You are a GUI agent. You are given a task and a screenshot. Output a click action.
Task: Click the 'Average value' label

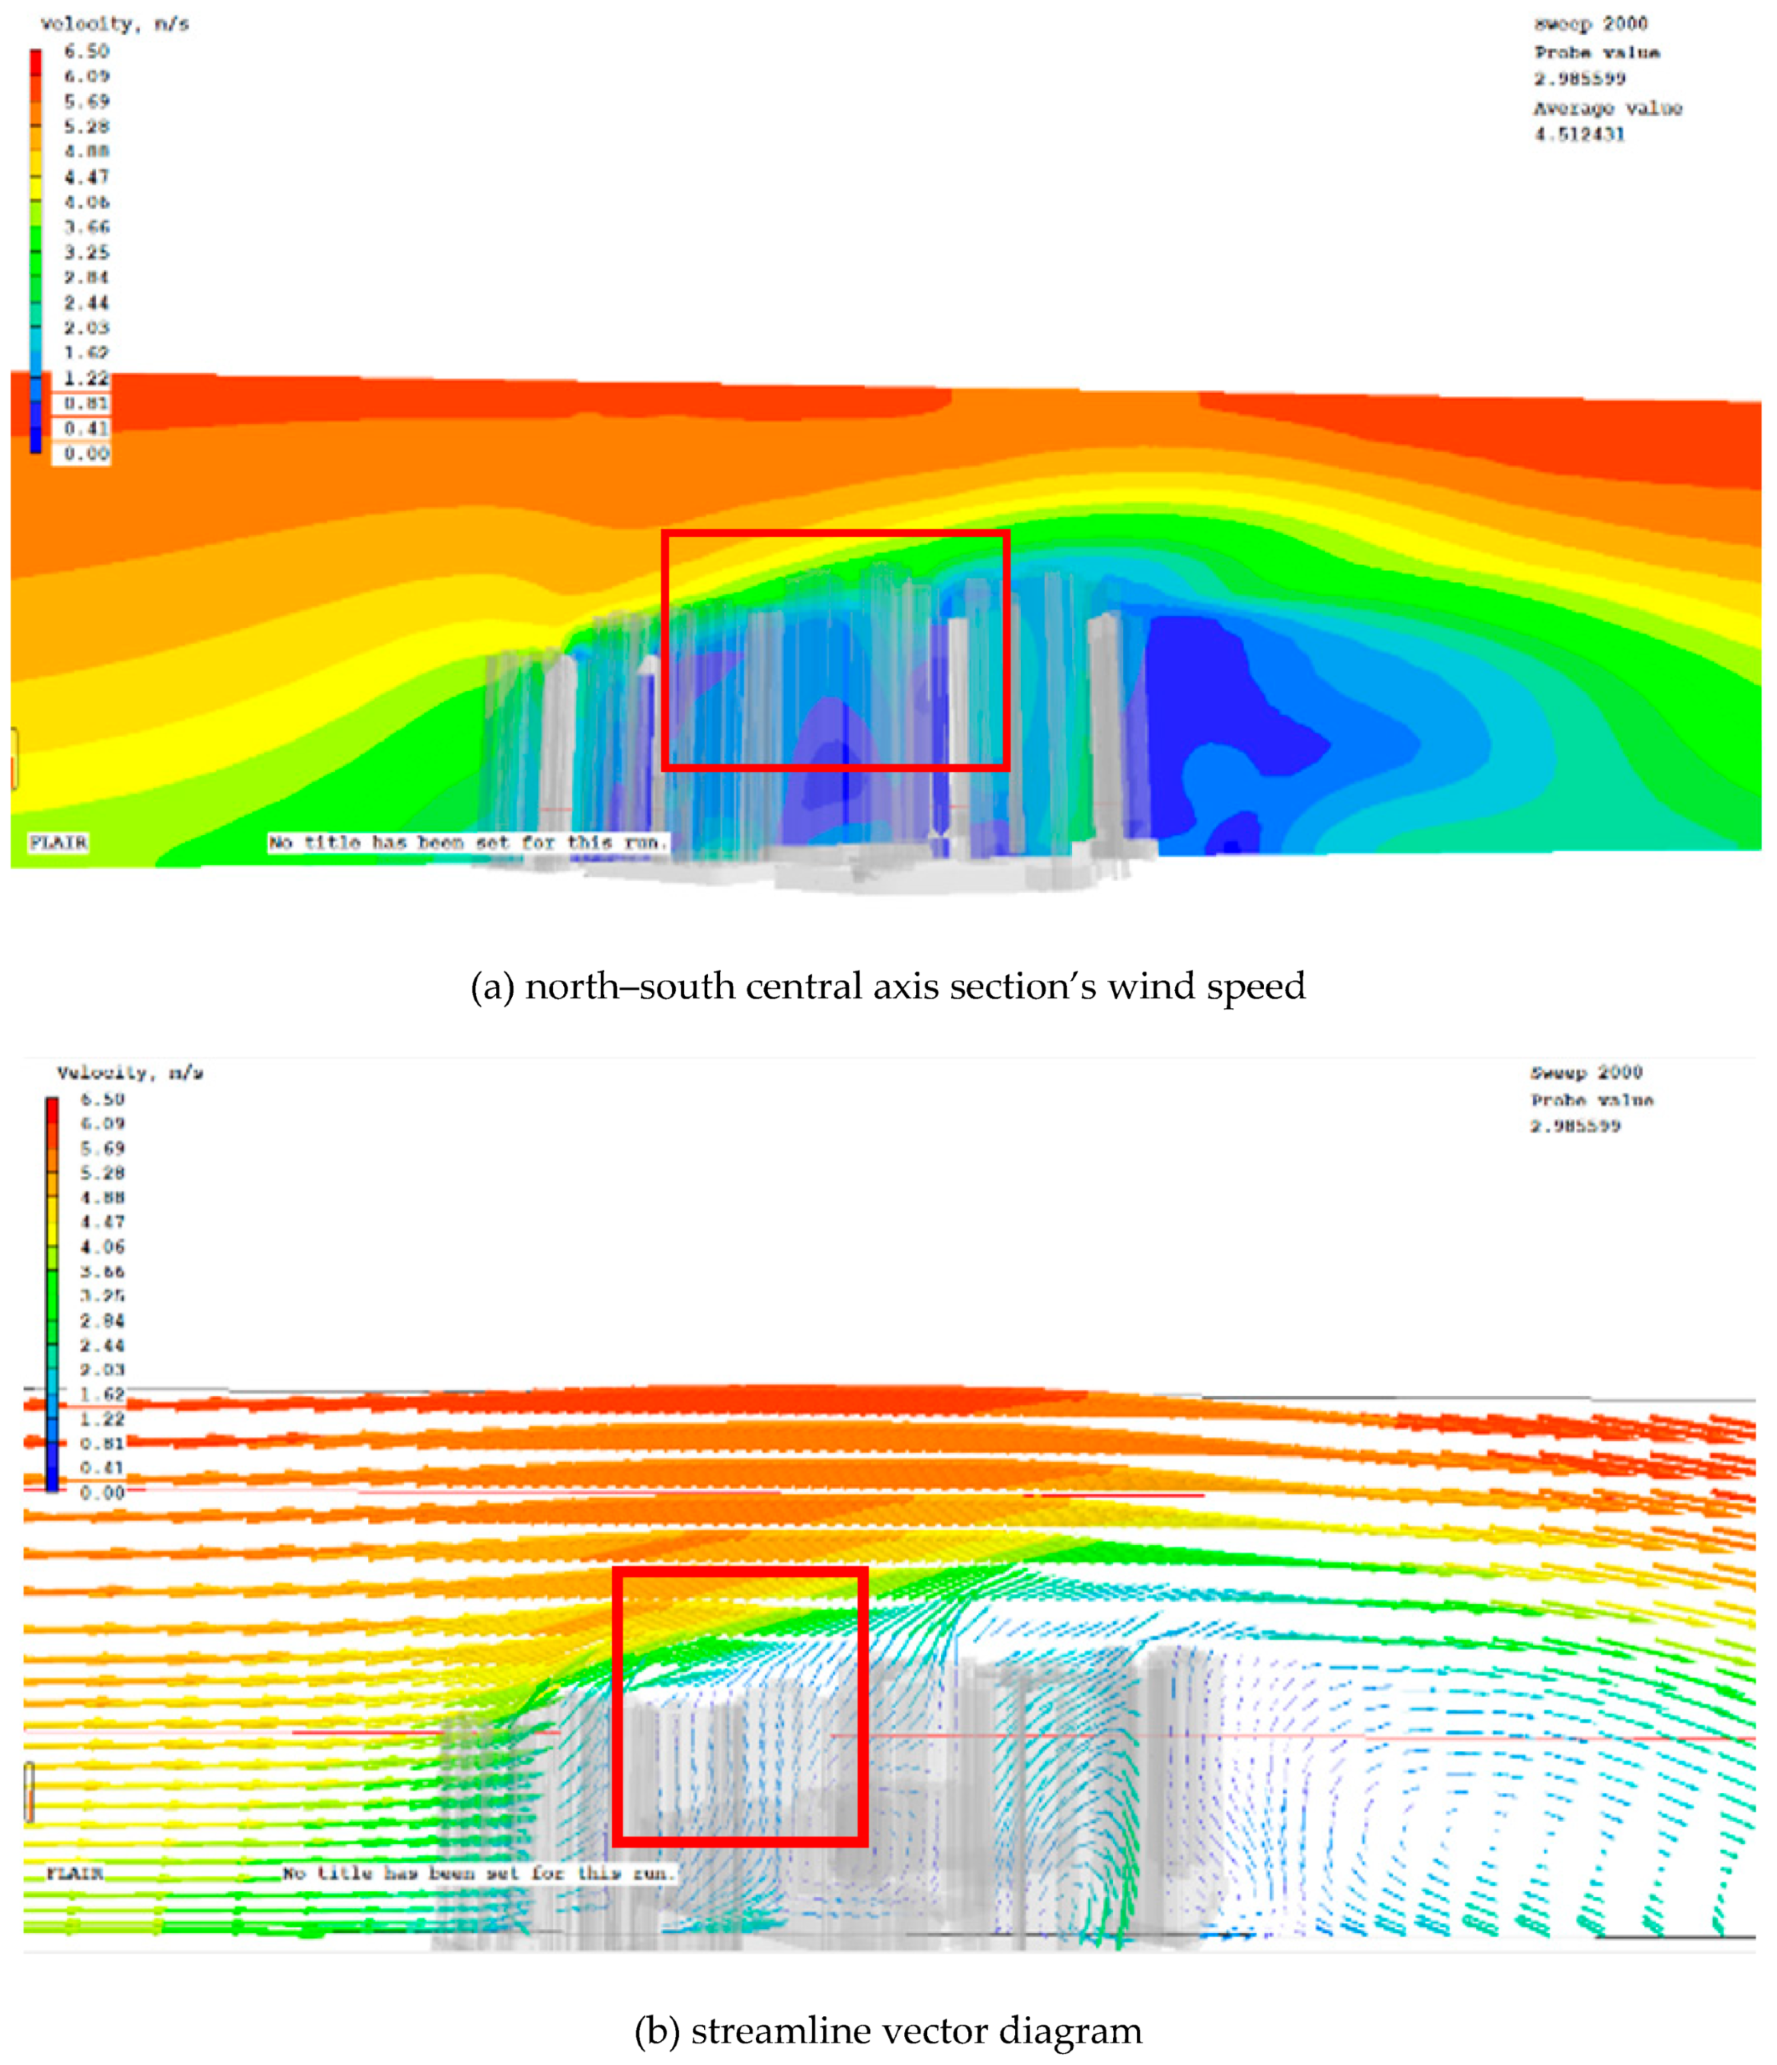[1607, 108]
